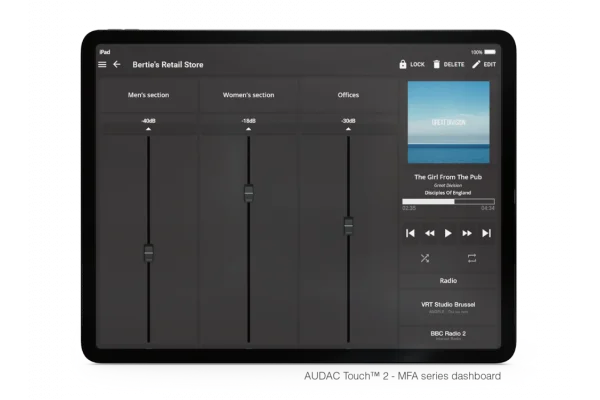The height and width of the screenshot is (400, 600).
Task: Skip to next track
Action: point(486,233)
